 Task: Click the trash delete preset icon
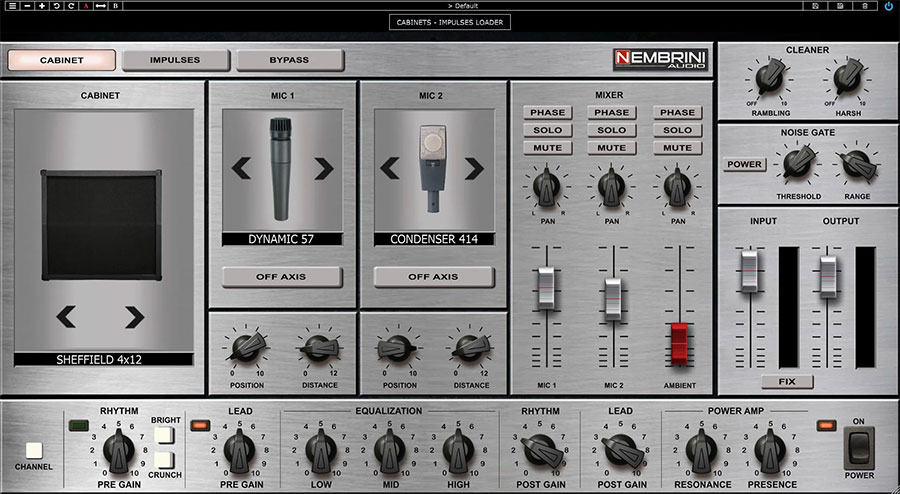pyautogui.click(x=865, y=6)
